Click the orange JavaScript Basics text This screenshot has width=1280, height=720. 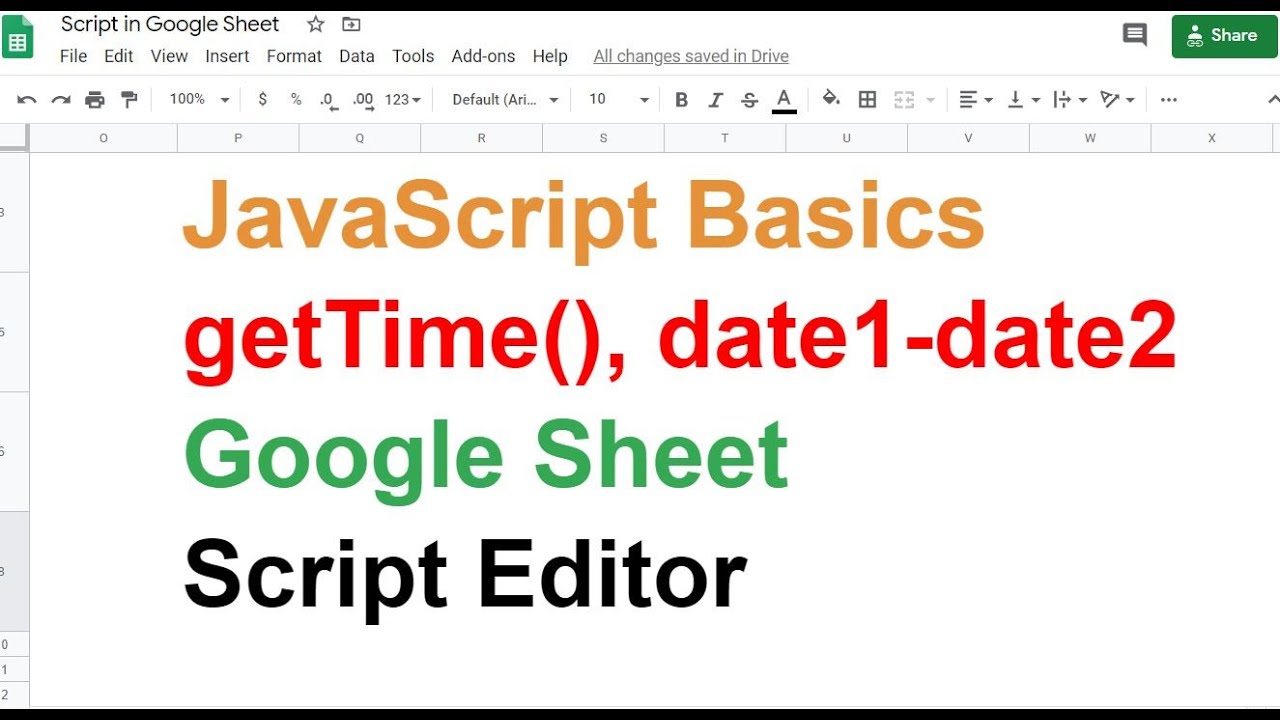(x=584, y=221)
